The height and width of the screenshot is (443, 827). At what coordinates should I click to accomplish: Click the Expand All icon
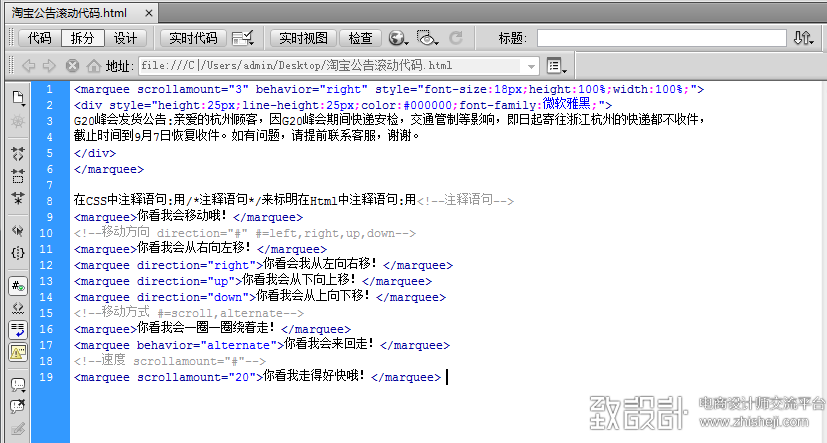(18, 198)
